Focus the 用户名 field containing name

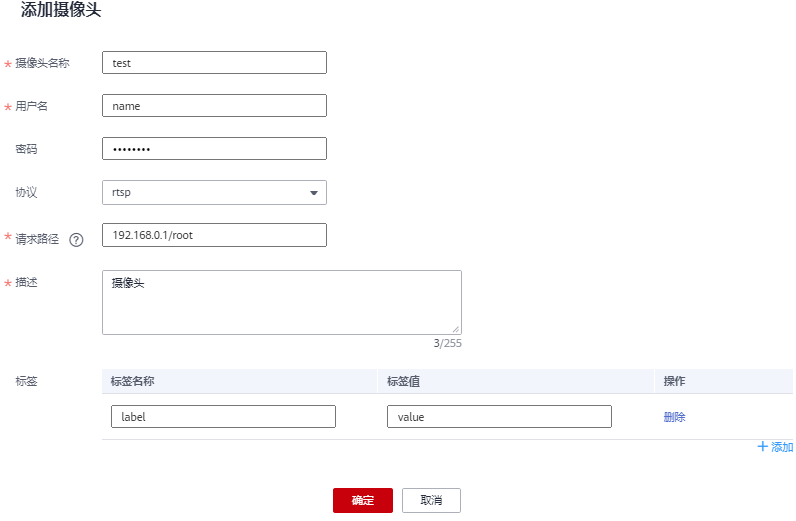pos(214,106)
